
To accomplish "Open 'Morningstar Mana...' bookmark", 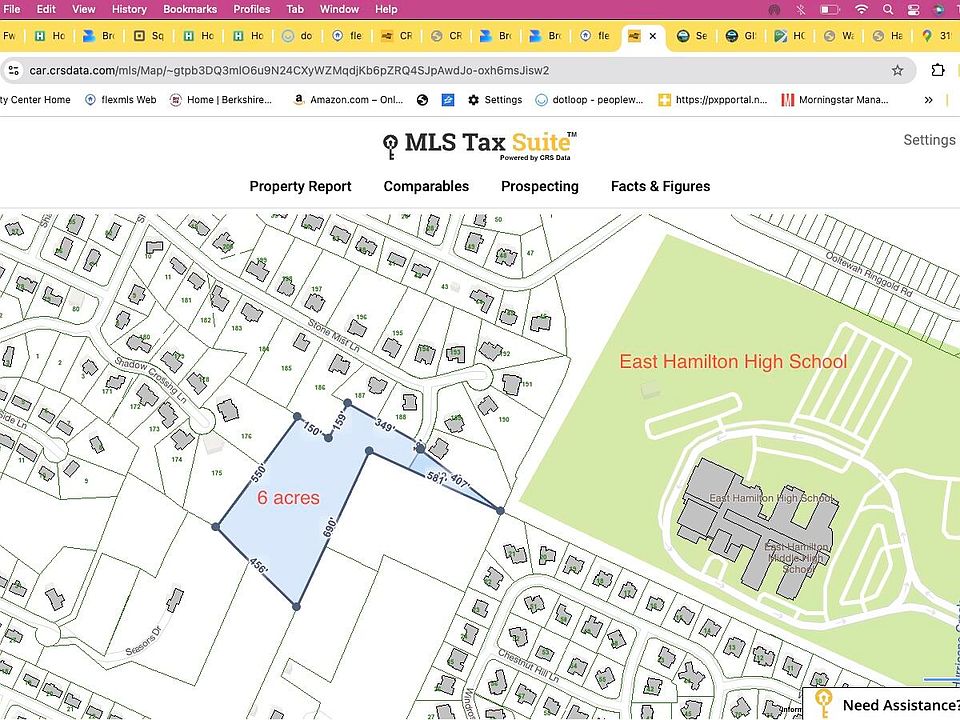I will coord(834,100).
